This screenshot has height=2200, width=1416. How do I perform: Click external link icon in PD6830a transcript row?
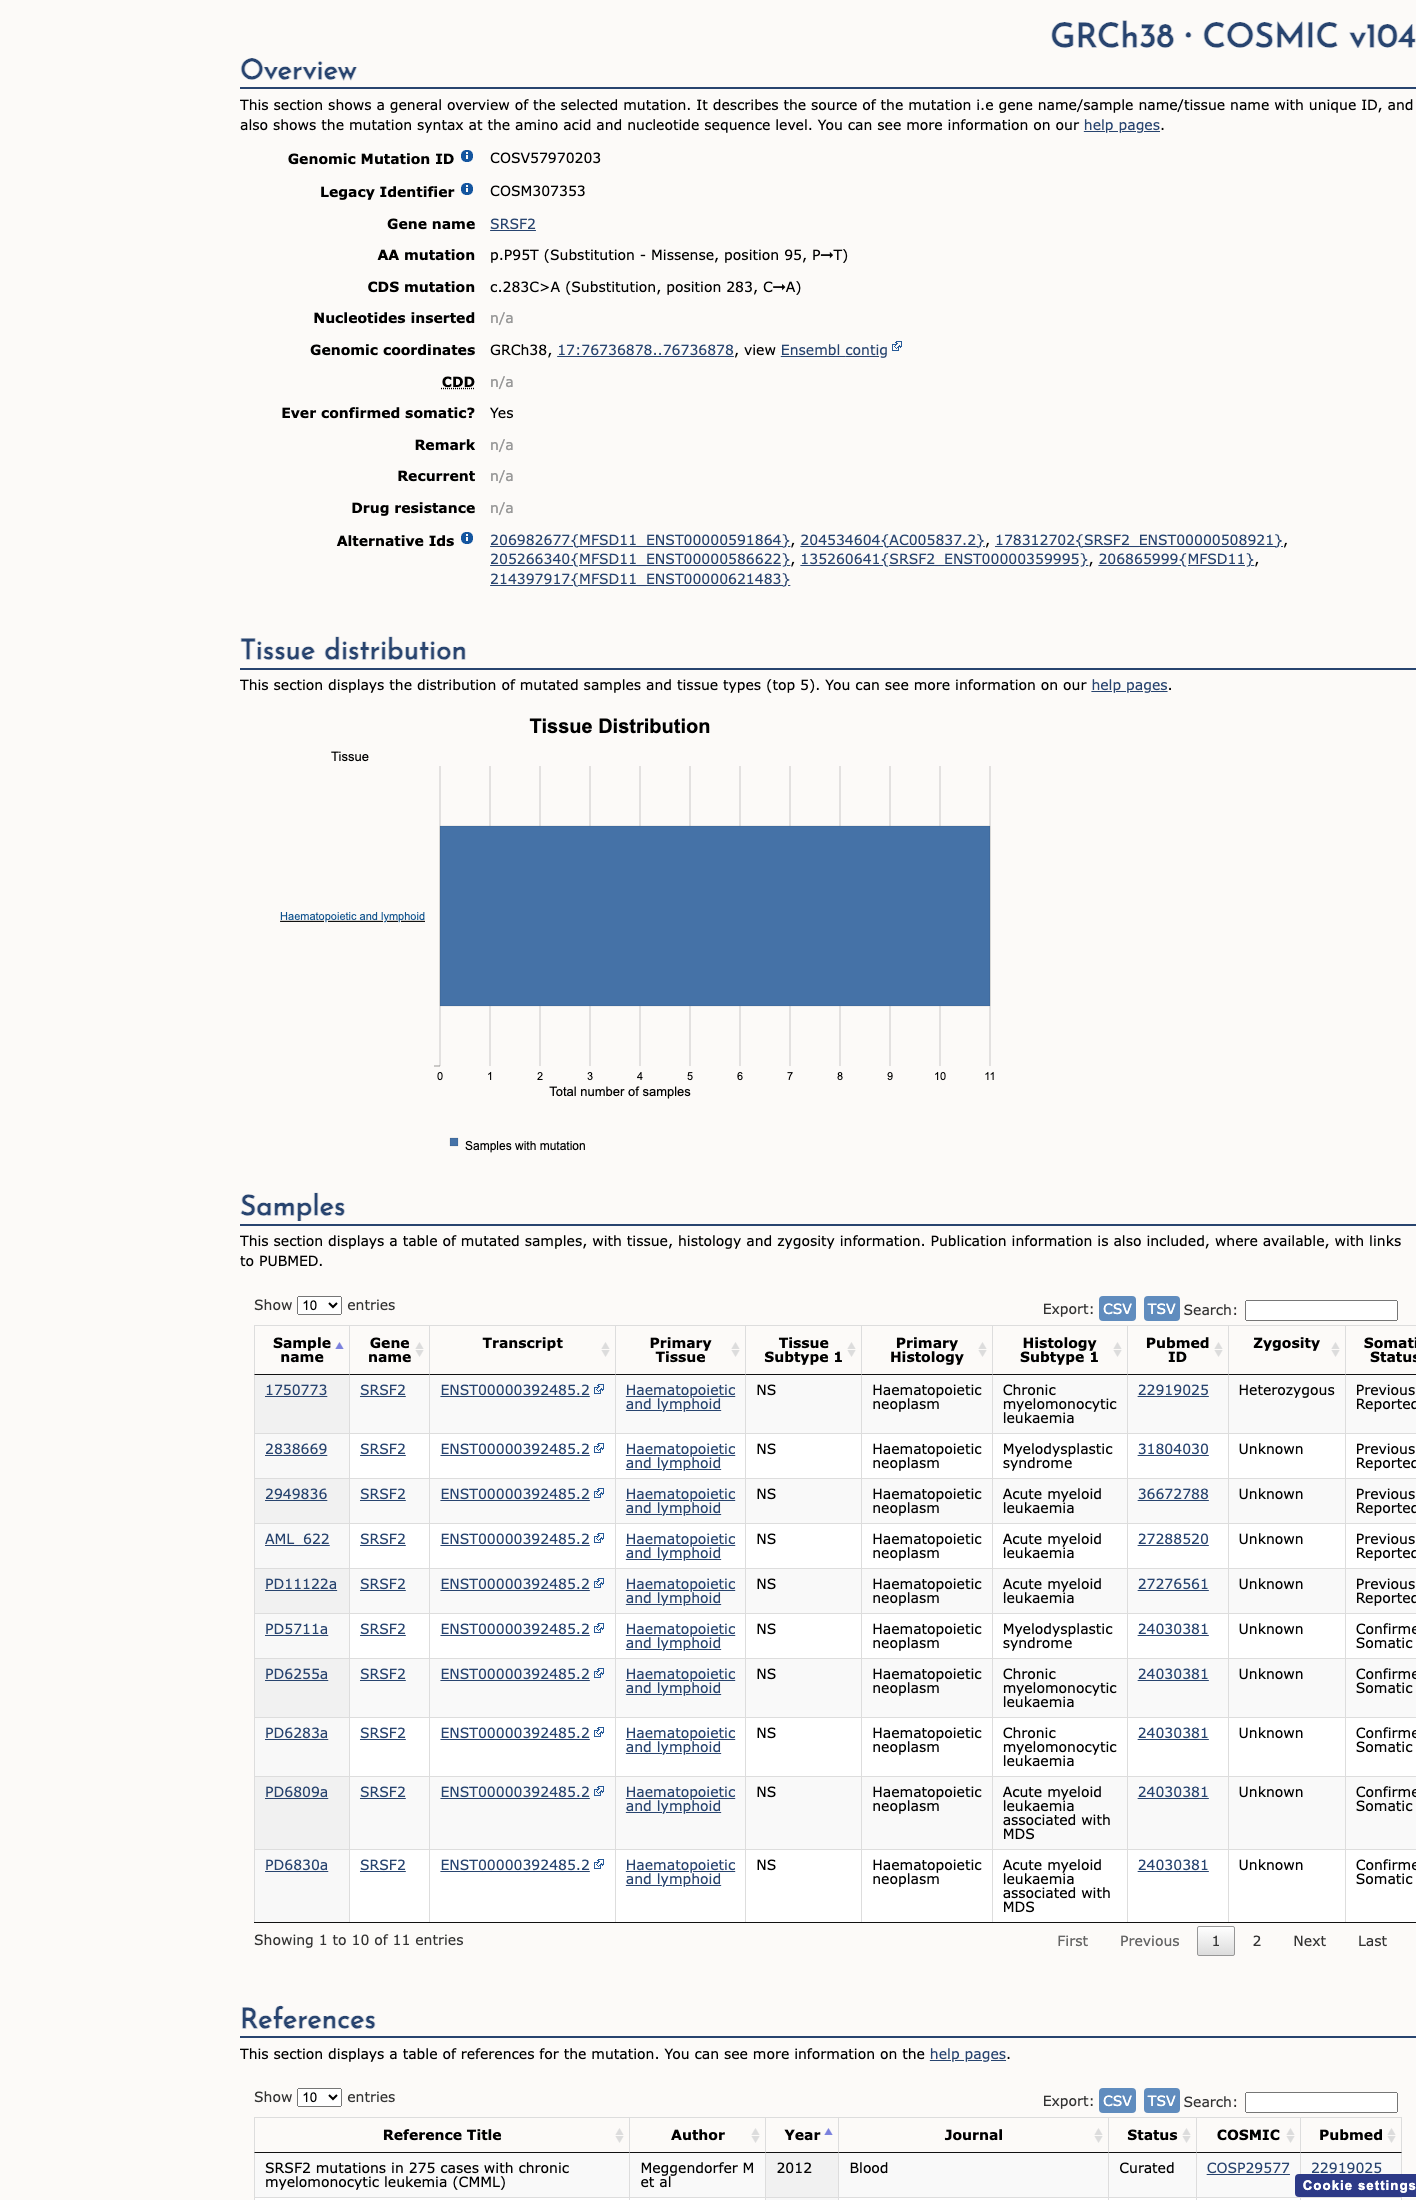coord(599,1864)
